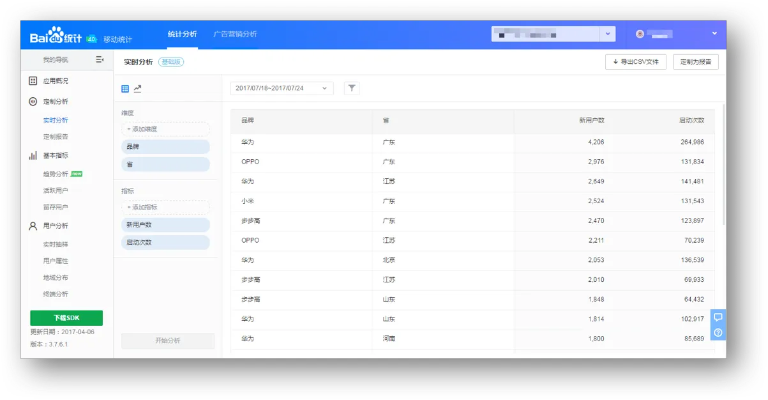Collapse the sidebar with the menu icon
768x400 pixels.
pos(100,60)
